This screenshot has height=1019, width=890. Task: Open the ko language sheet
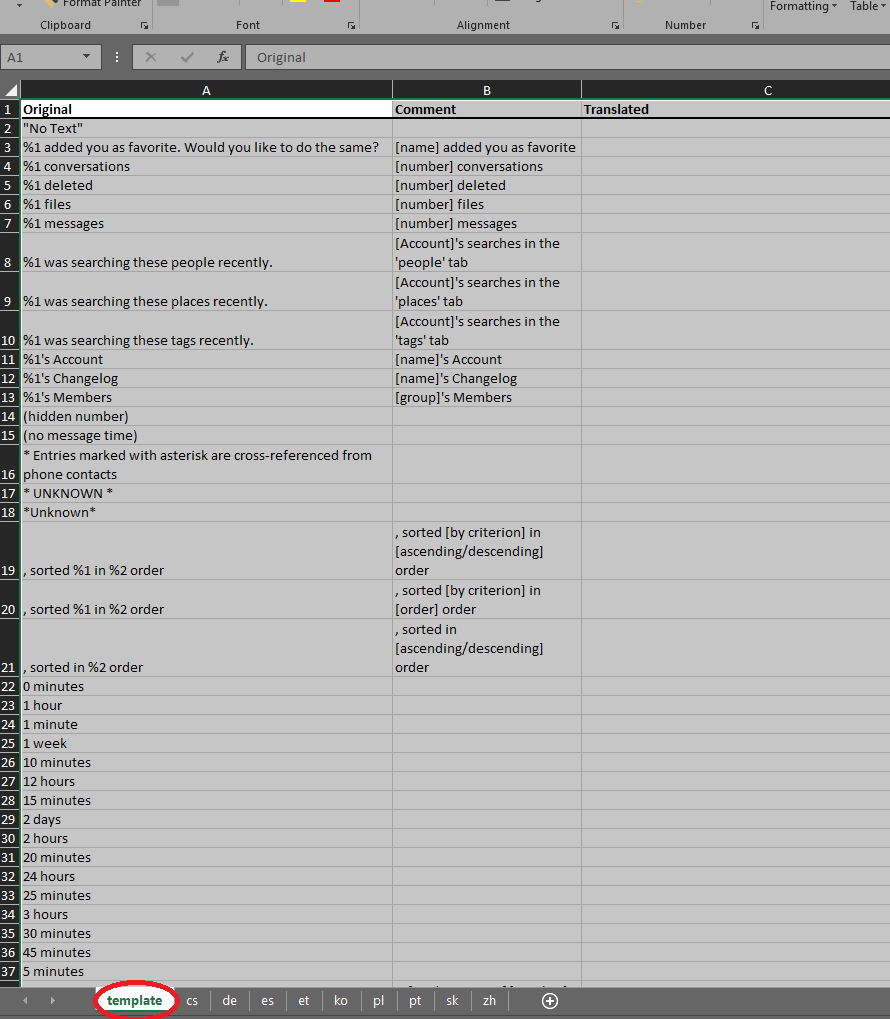click(340, 1000)
